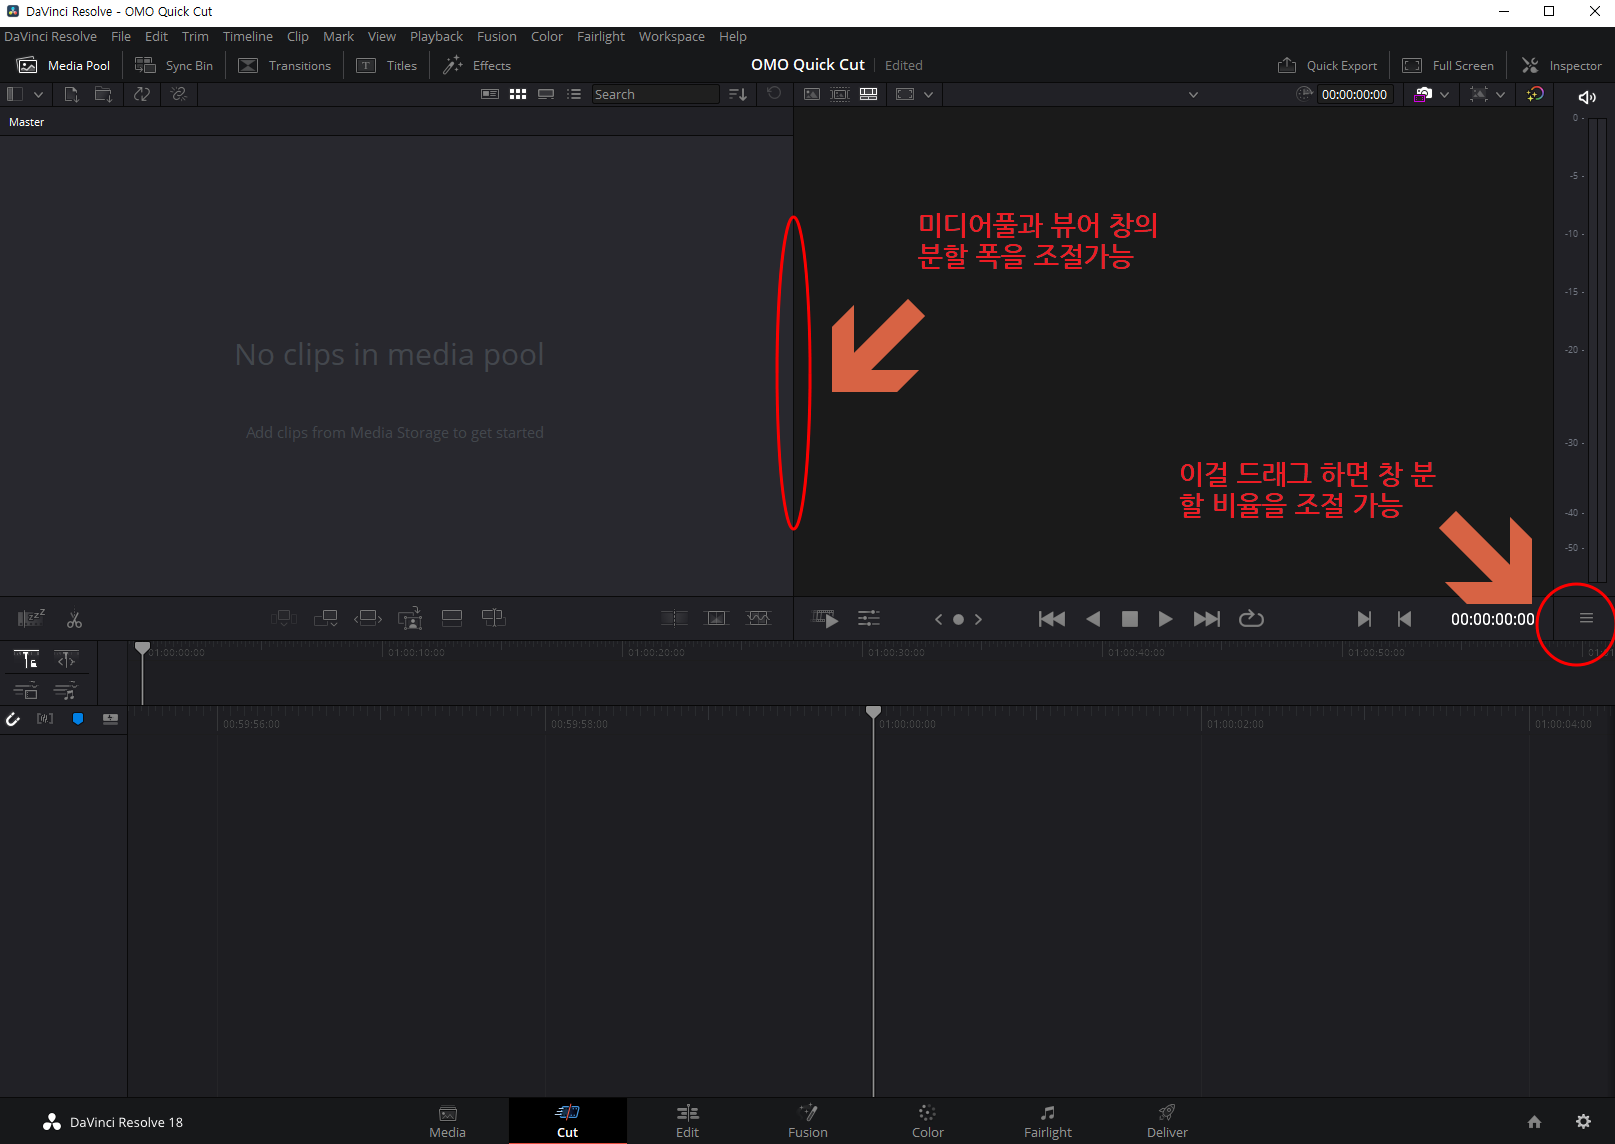Click the media pool Search field
The image size is (1615, 1144).
655,94
